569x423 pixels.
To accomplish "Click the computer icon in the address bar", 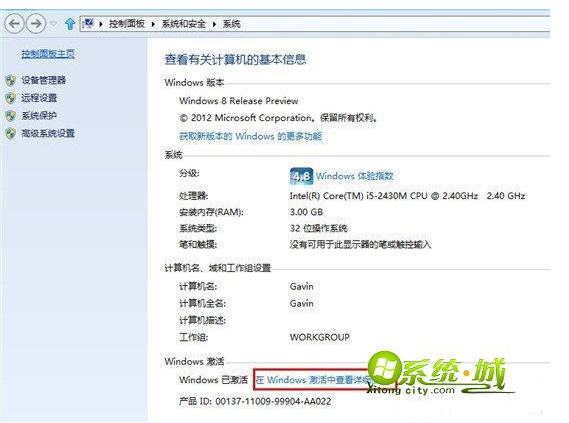I will 88,24.
